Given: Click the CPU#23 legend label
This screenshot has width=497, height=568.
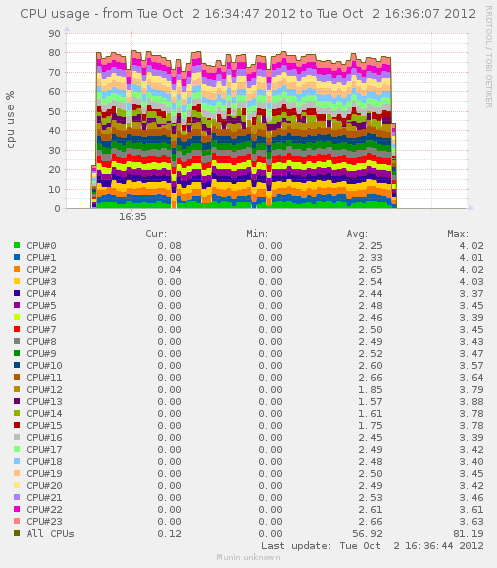Looking at the screenshot, I should tap(44, 521).
